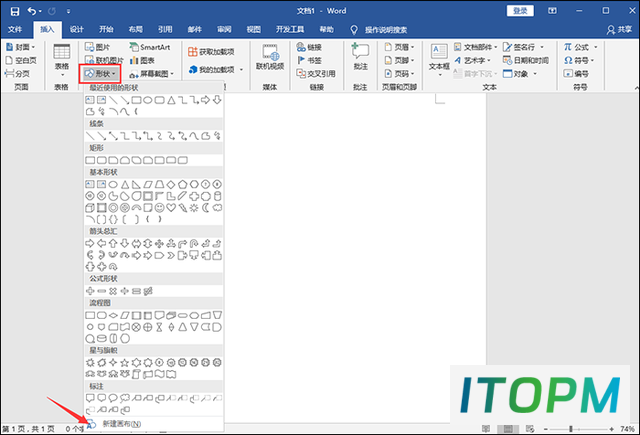
Task: Adjust the zoom slider handle
Action: 571,429
